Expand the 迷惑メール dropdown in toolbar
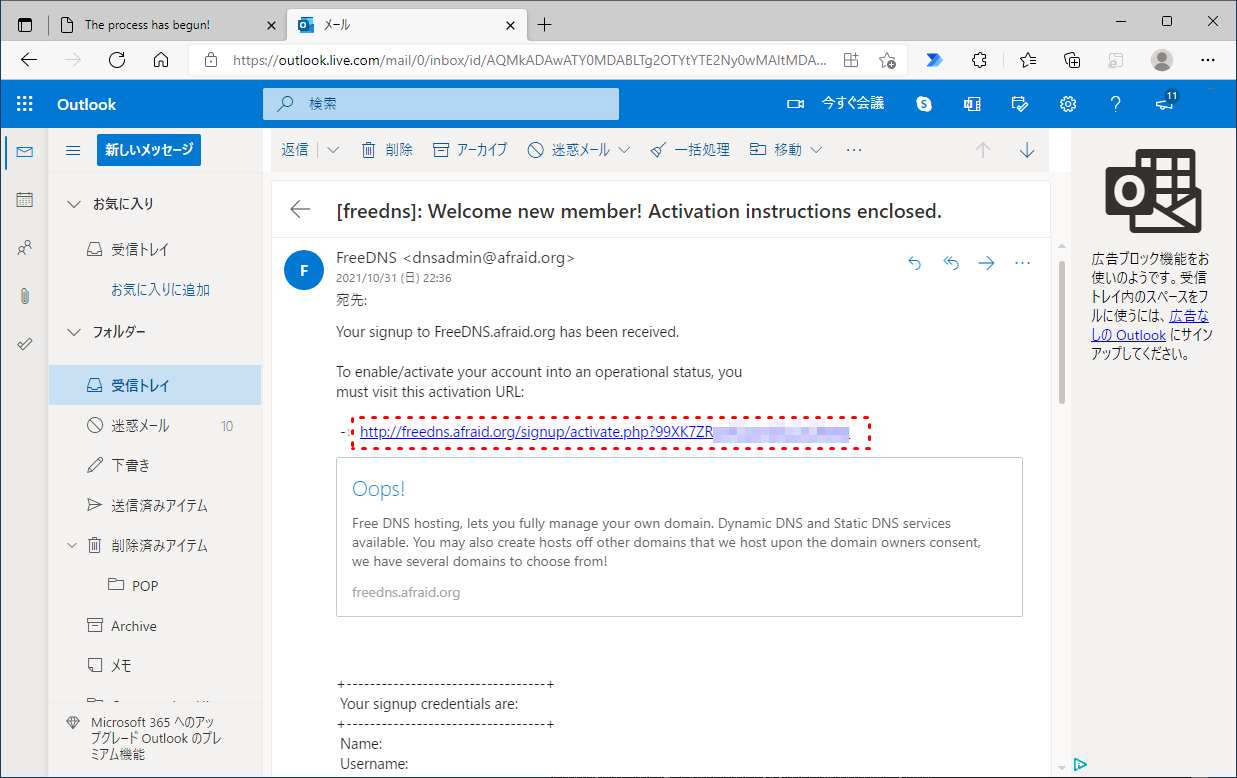 click(x=624, y=150)
